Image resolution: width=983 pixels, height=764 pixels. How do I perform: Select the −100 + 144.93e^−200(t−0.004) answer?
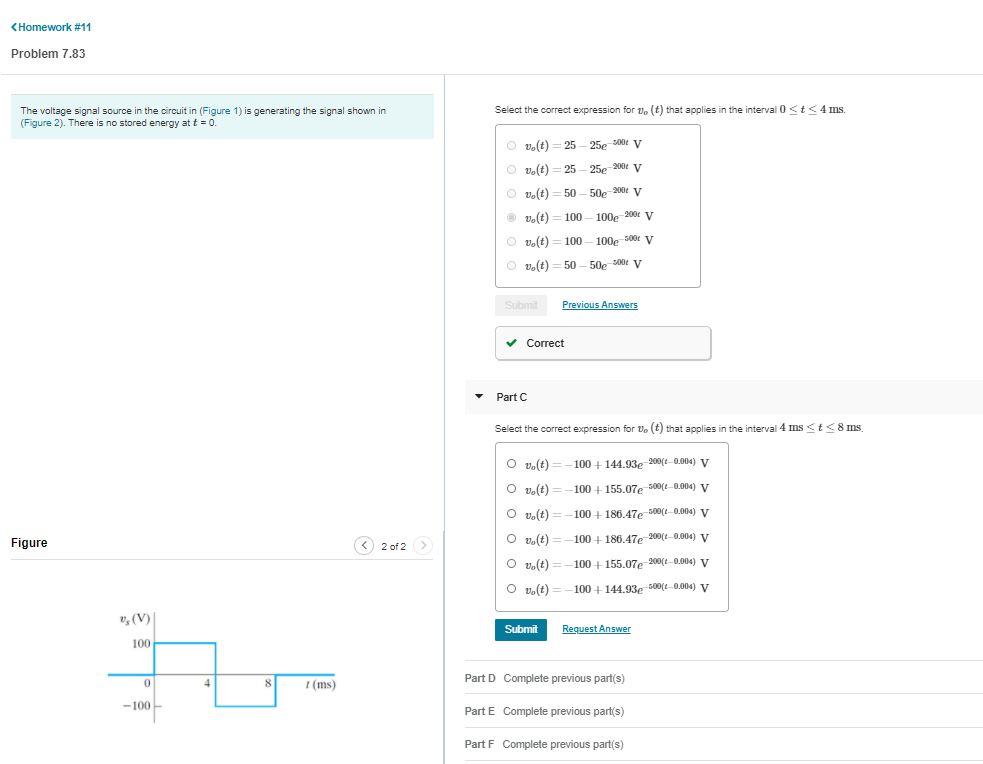click(511, 463)
